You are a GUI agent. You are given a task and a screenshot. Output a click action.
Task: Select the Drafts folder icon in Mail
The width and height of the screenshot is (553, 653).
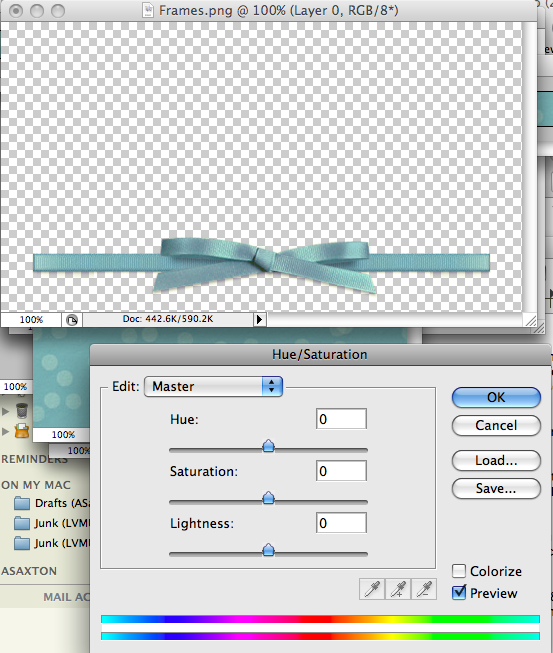coord(22,503)
